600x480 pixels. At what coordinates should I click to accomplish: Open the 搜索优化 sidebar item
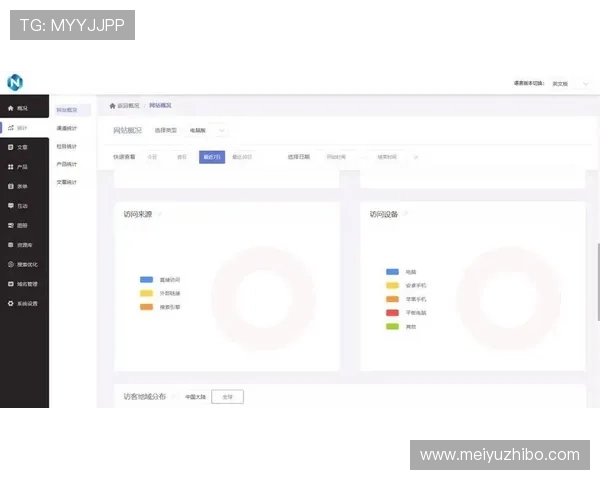(x=24, y=264)
